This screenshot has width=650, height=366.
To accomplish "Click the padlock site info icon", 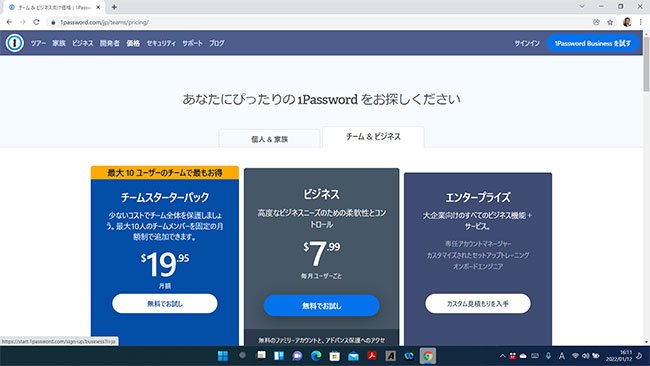I will 53,22.
